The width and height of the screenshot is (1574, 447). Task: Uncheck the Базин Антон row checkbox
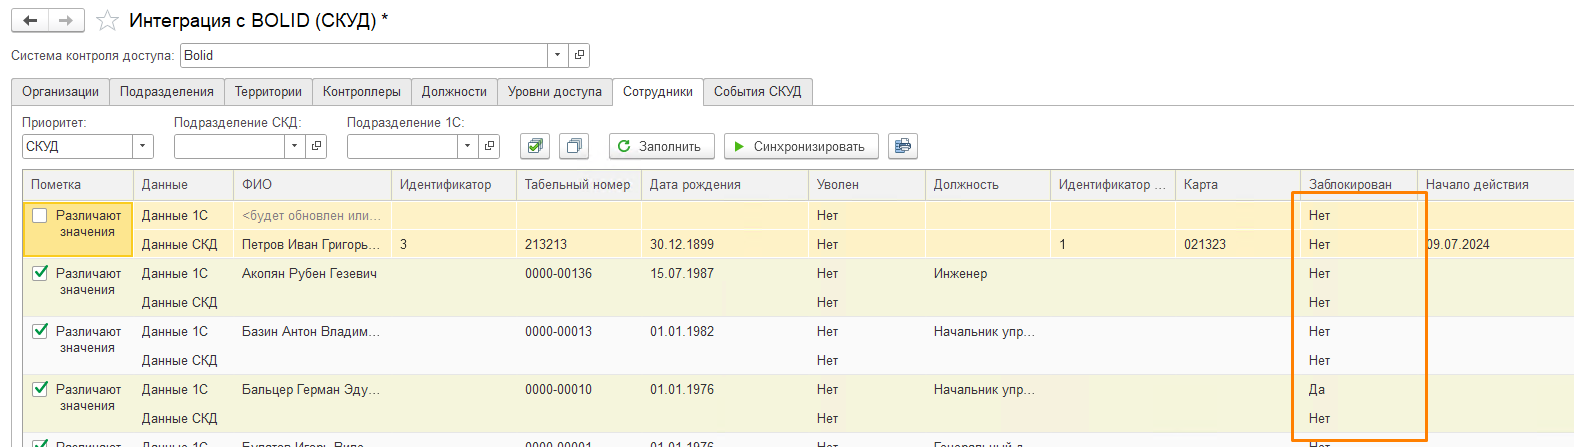pos(40,331)
